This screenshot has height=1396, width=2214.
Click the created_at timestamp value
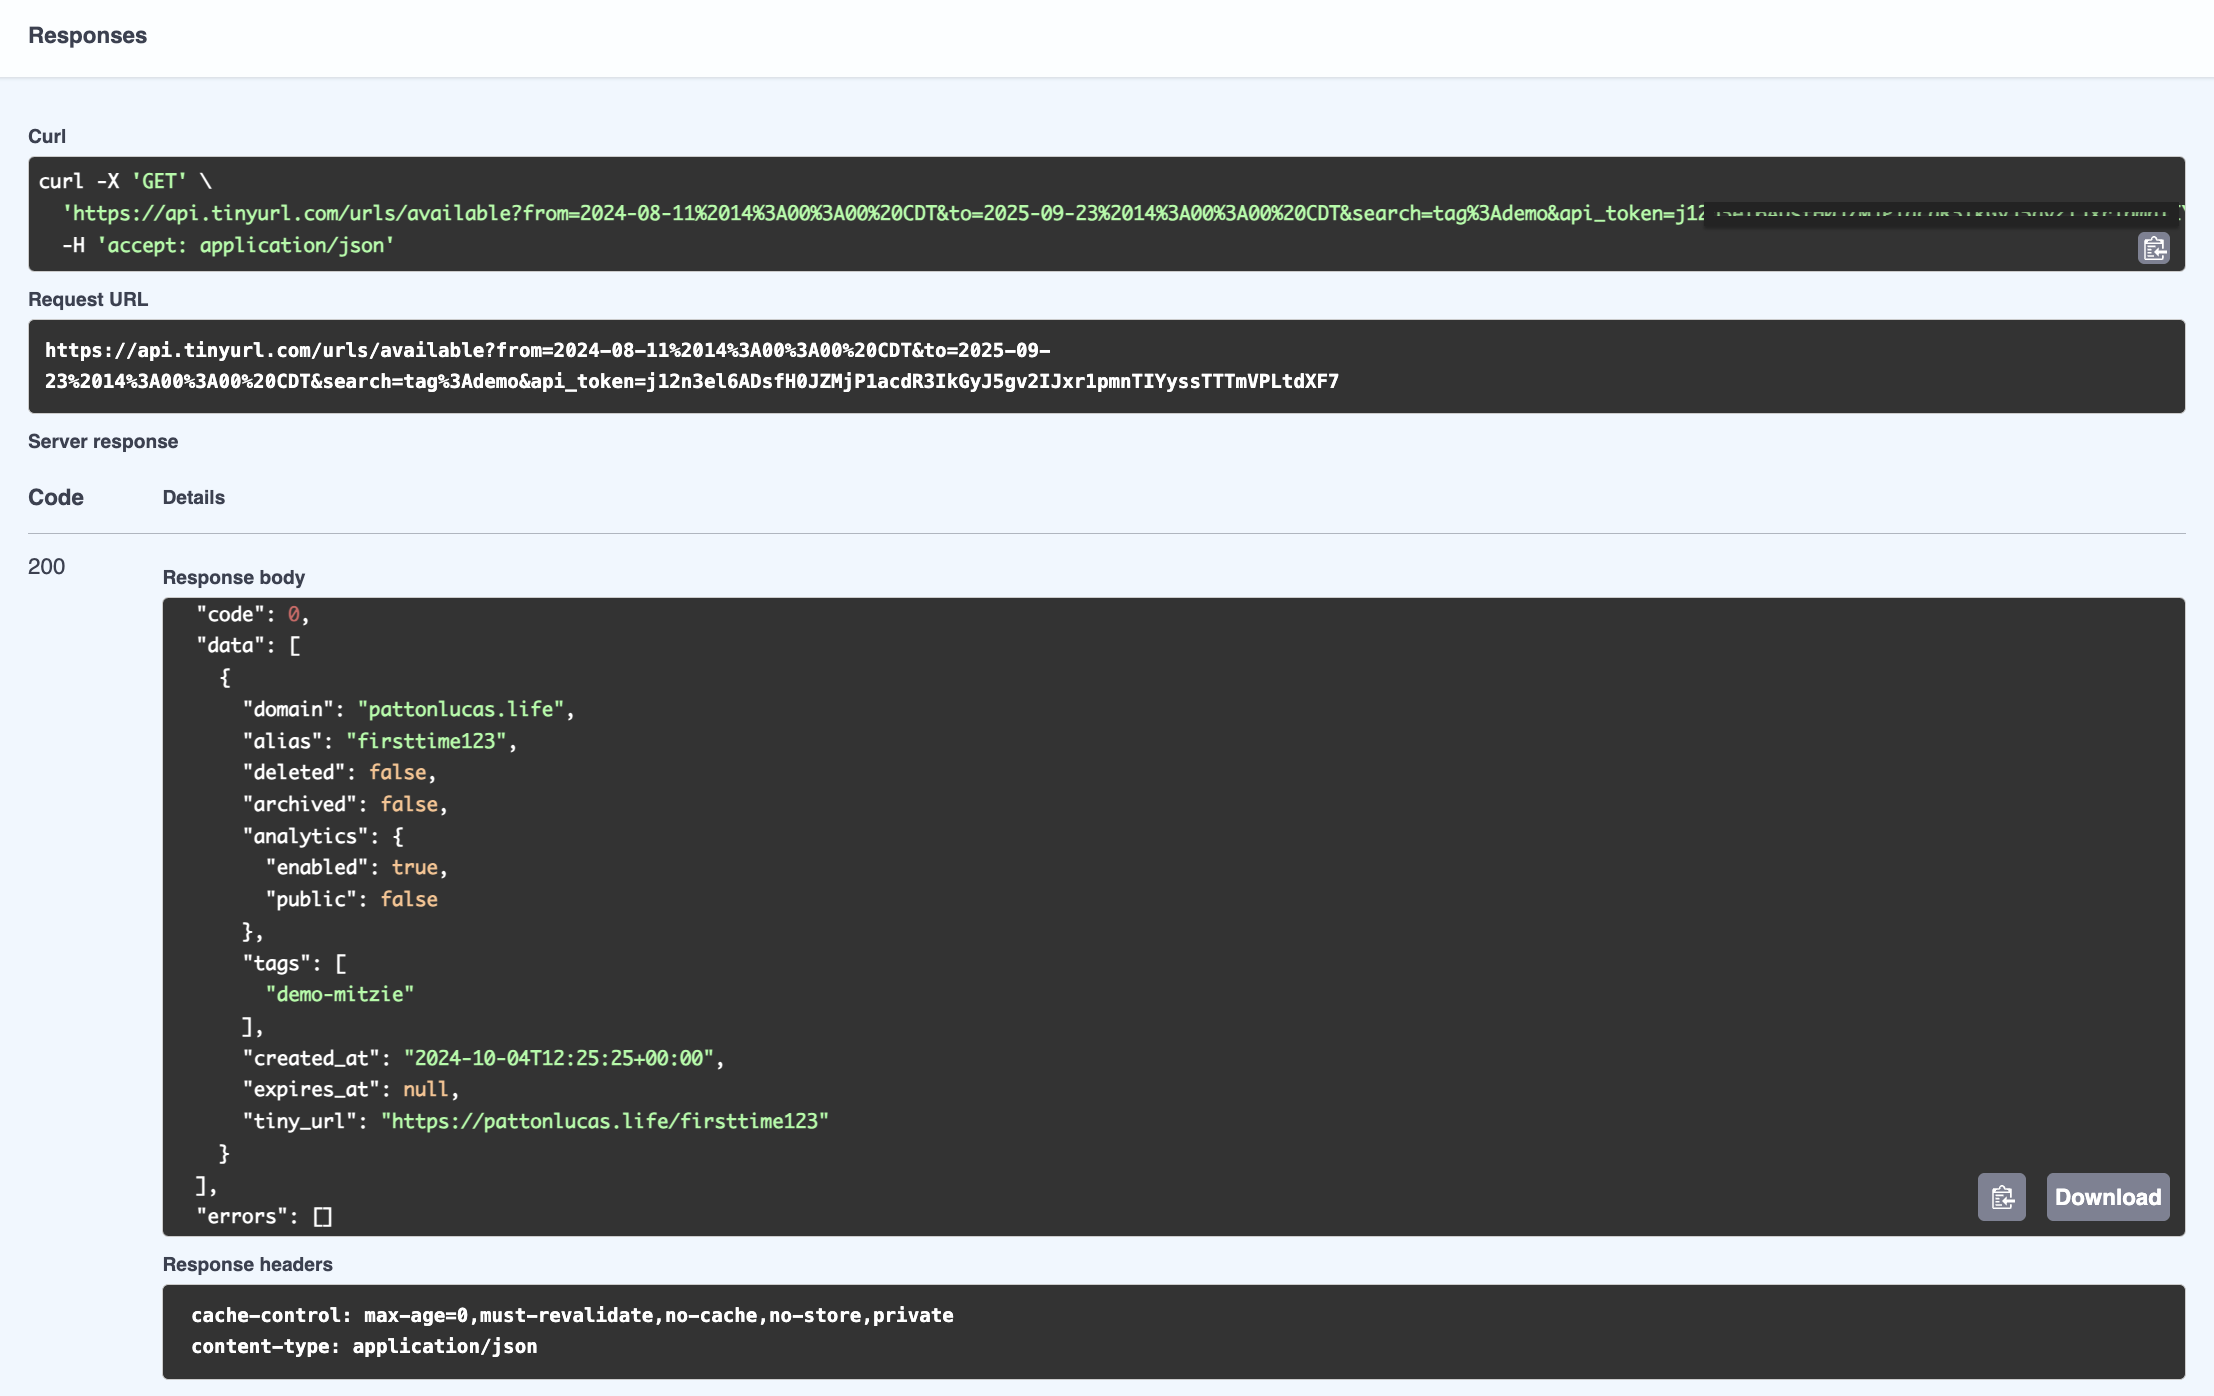558,1058
